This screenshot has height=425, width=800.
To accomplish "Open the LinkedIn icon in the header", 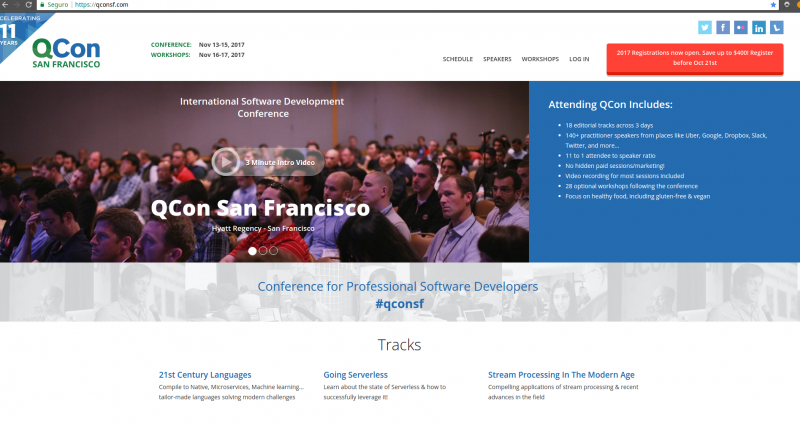I will click(x=759, y=28).
